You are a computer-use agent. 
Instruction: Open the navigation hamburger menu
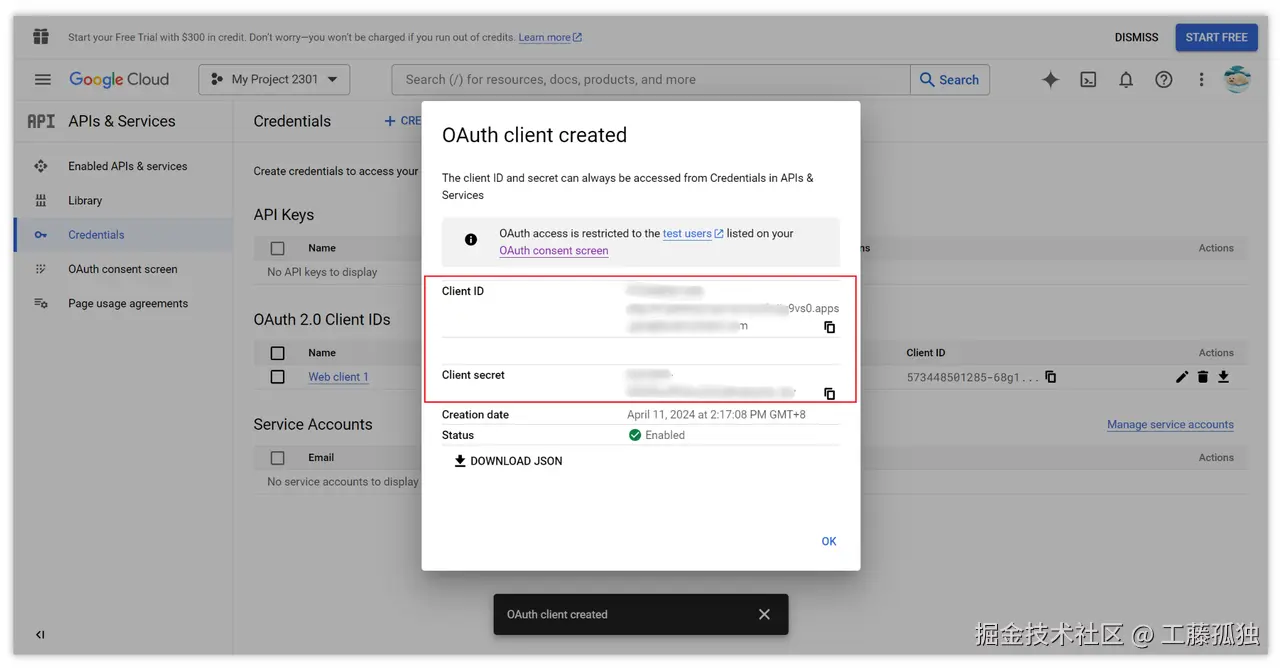coord(42,79)
